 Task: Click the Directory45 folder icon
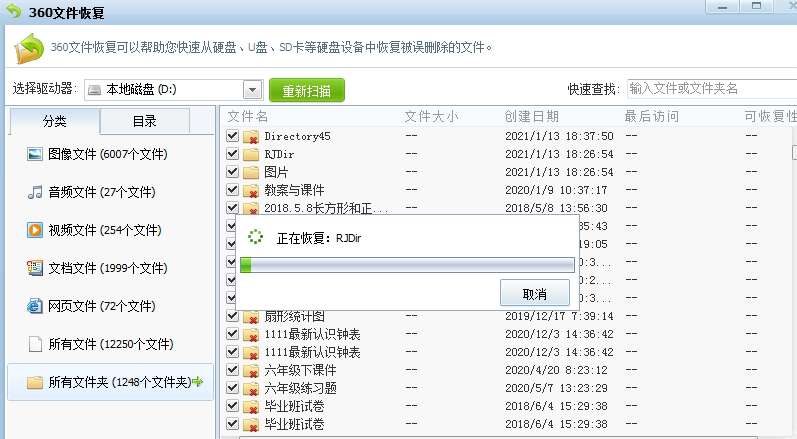pyautogui.click(x=251, y=136)
